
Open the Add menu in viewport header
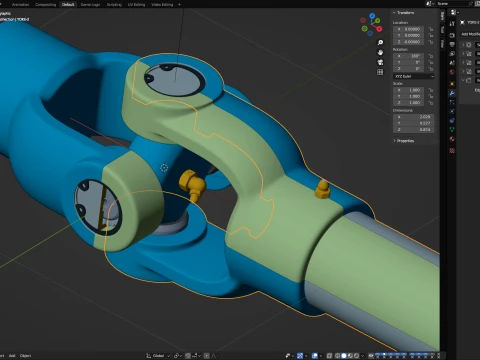pyautogui.click(x=12, y=356)
